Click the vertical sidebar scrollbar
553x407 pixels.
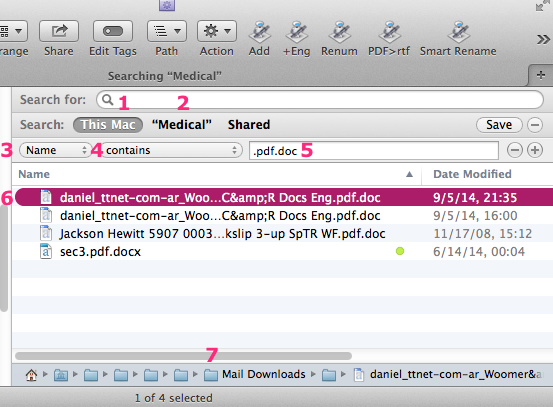click(4, 258)
